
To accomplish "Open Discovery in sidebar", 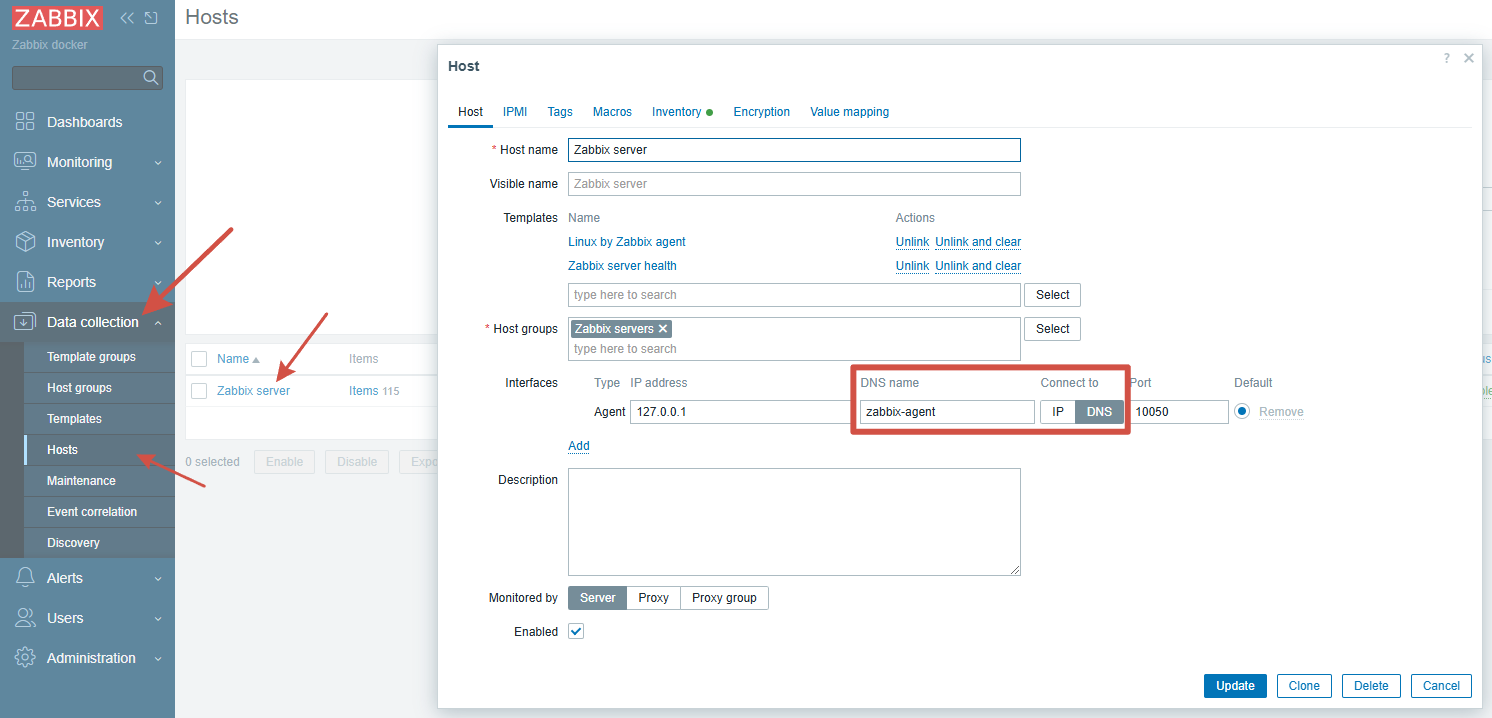I will click(x=99, y=543).
